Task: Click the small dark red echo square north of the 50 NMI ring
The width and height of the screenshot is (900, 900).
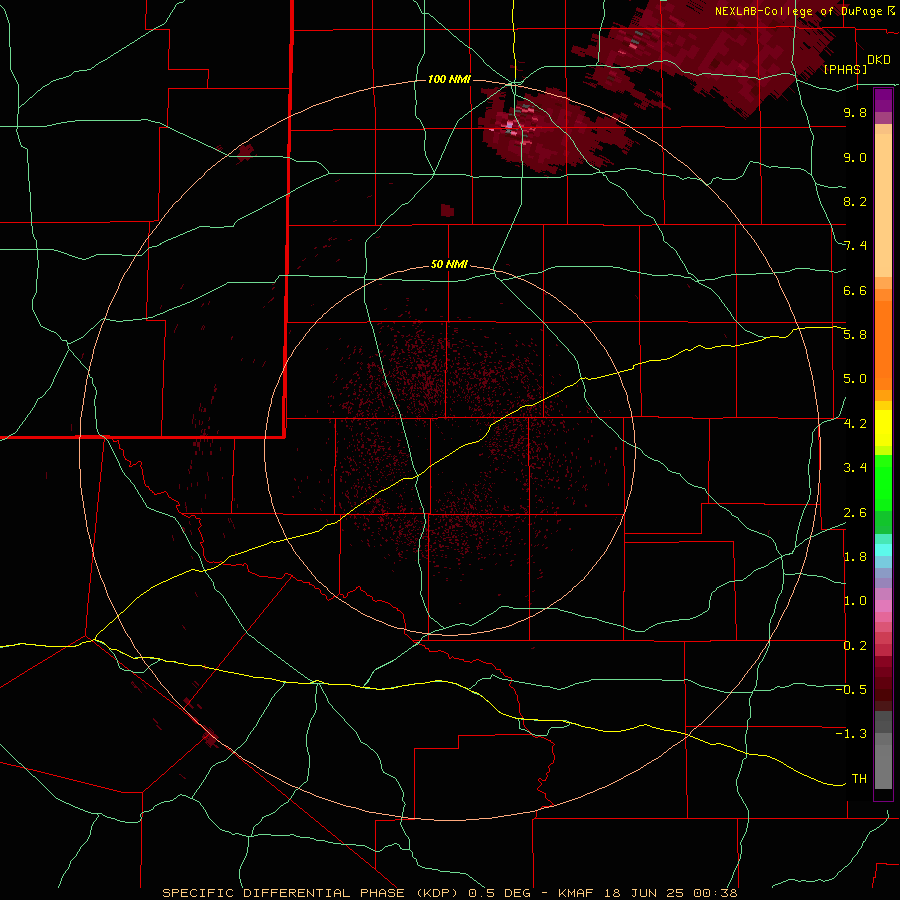Action: pyautogui.click(x=447, y=211)
